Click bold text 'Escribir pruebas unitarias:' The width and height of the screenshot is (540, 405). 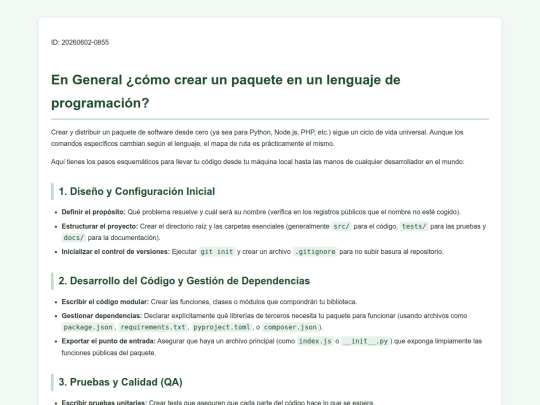pyautogui.click(x=104, y=402)
